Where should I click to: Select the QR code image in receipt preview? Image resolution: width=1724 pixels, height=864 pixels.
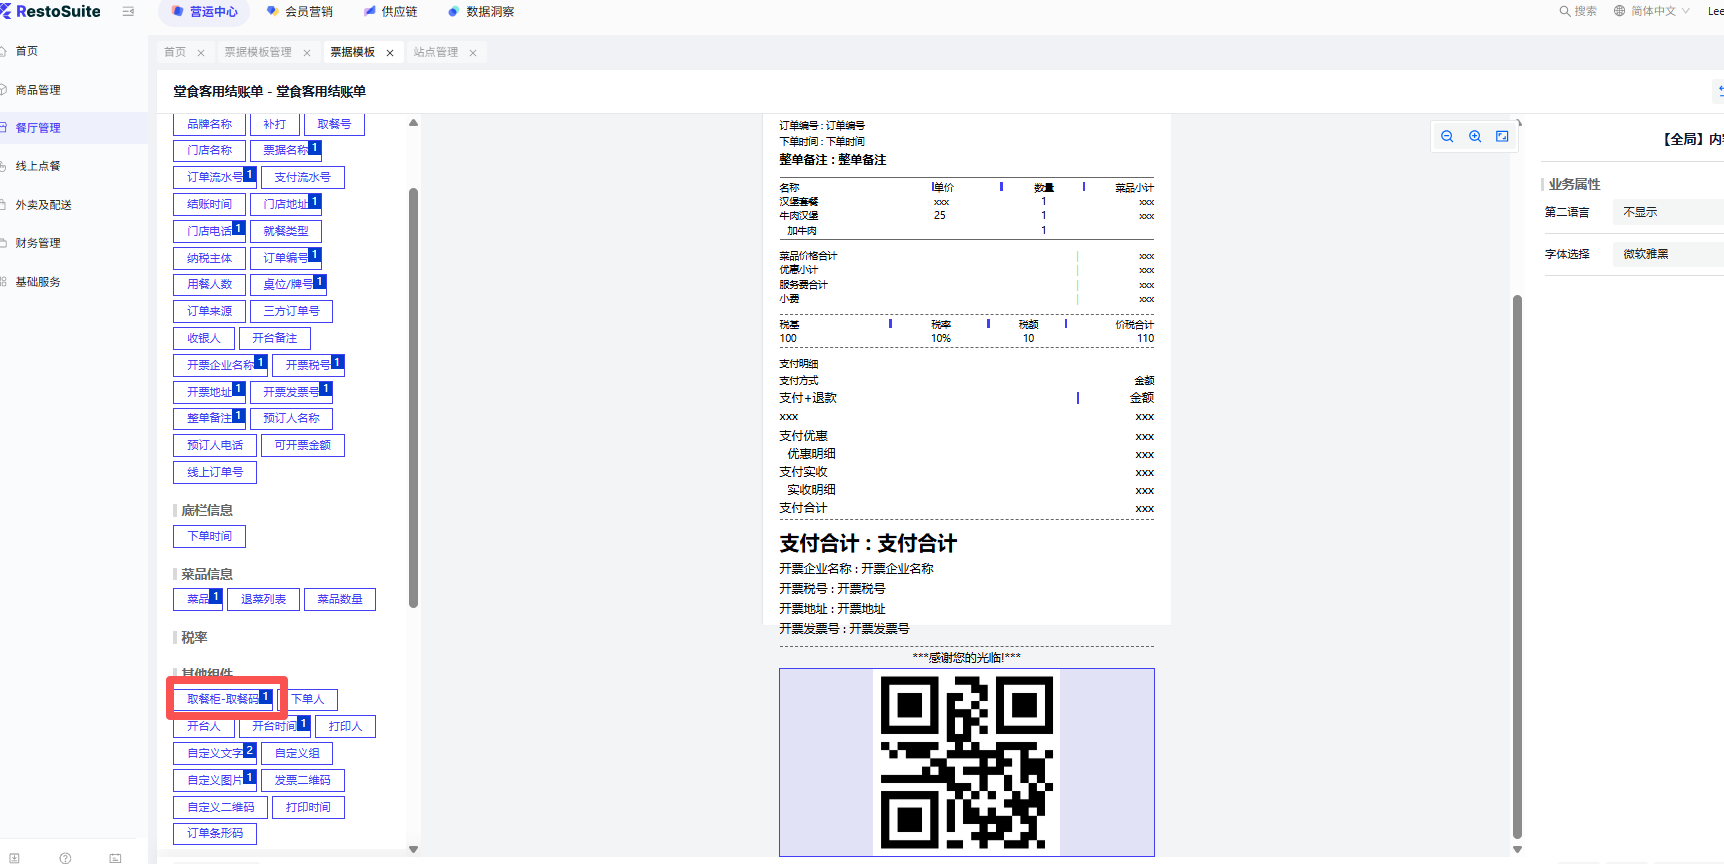click(x=966, y=762)
